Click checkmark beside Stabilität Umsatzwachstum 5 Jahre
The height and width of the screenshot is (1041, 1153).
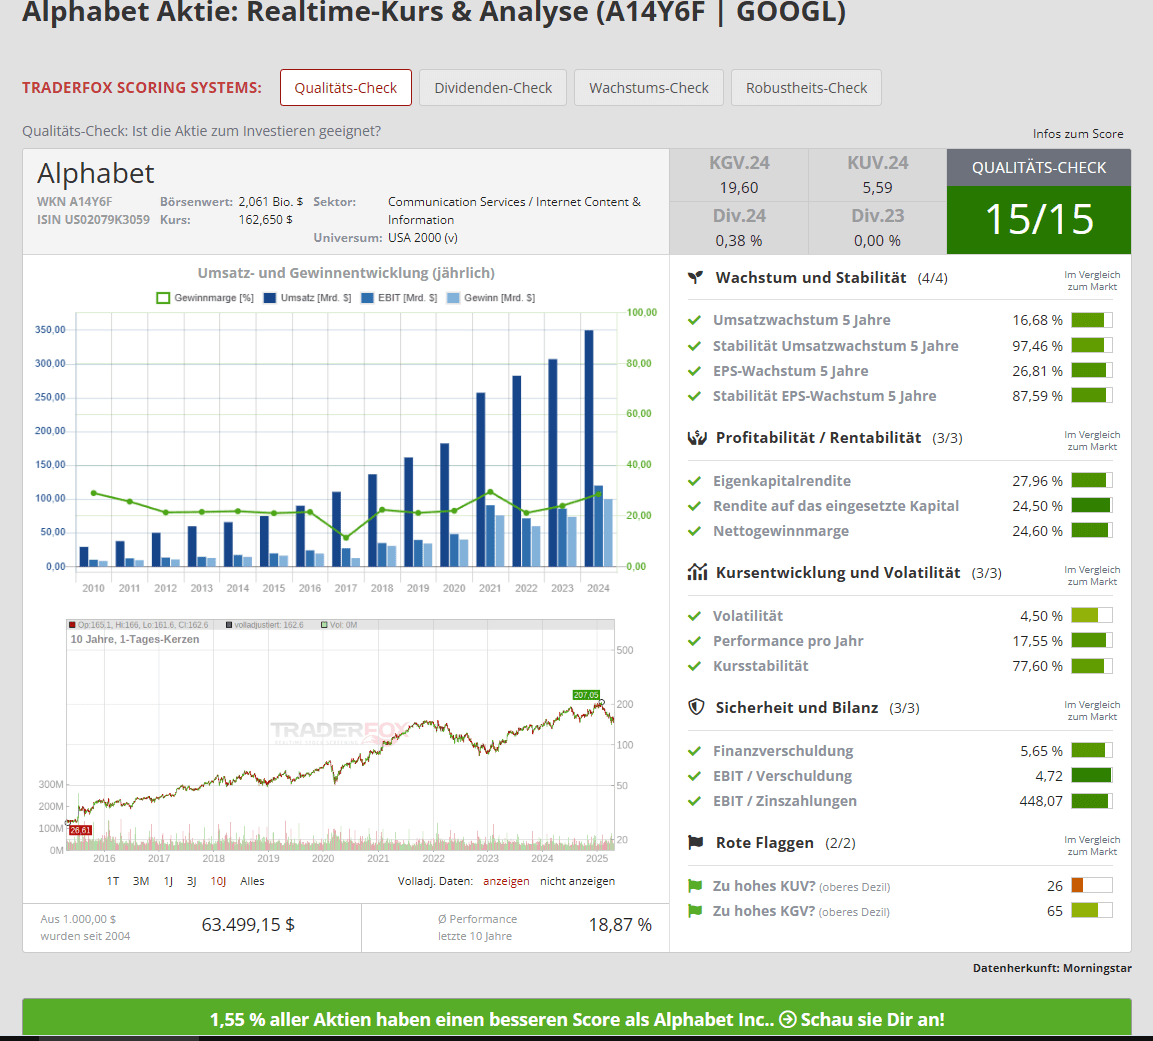point(694,346)
